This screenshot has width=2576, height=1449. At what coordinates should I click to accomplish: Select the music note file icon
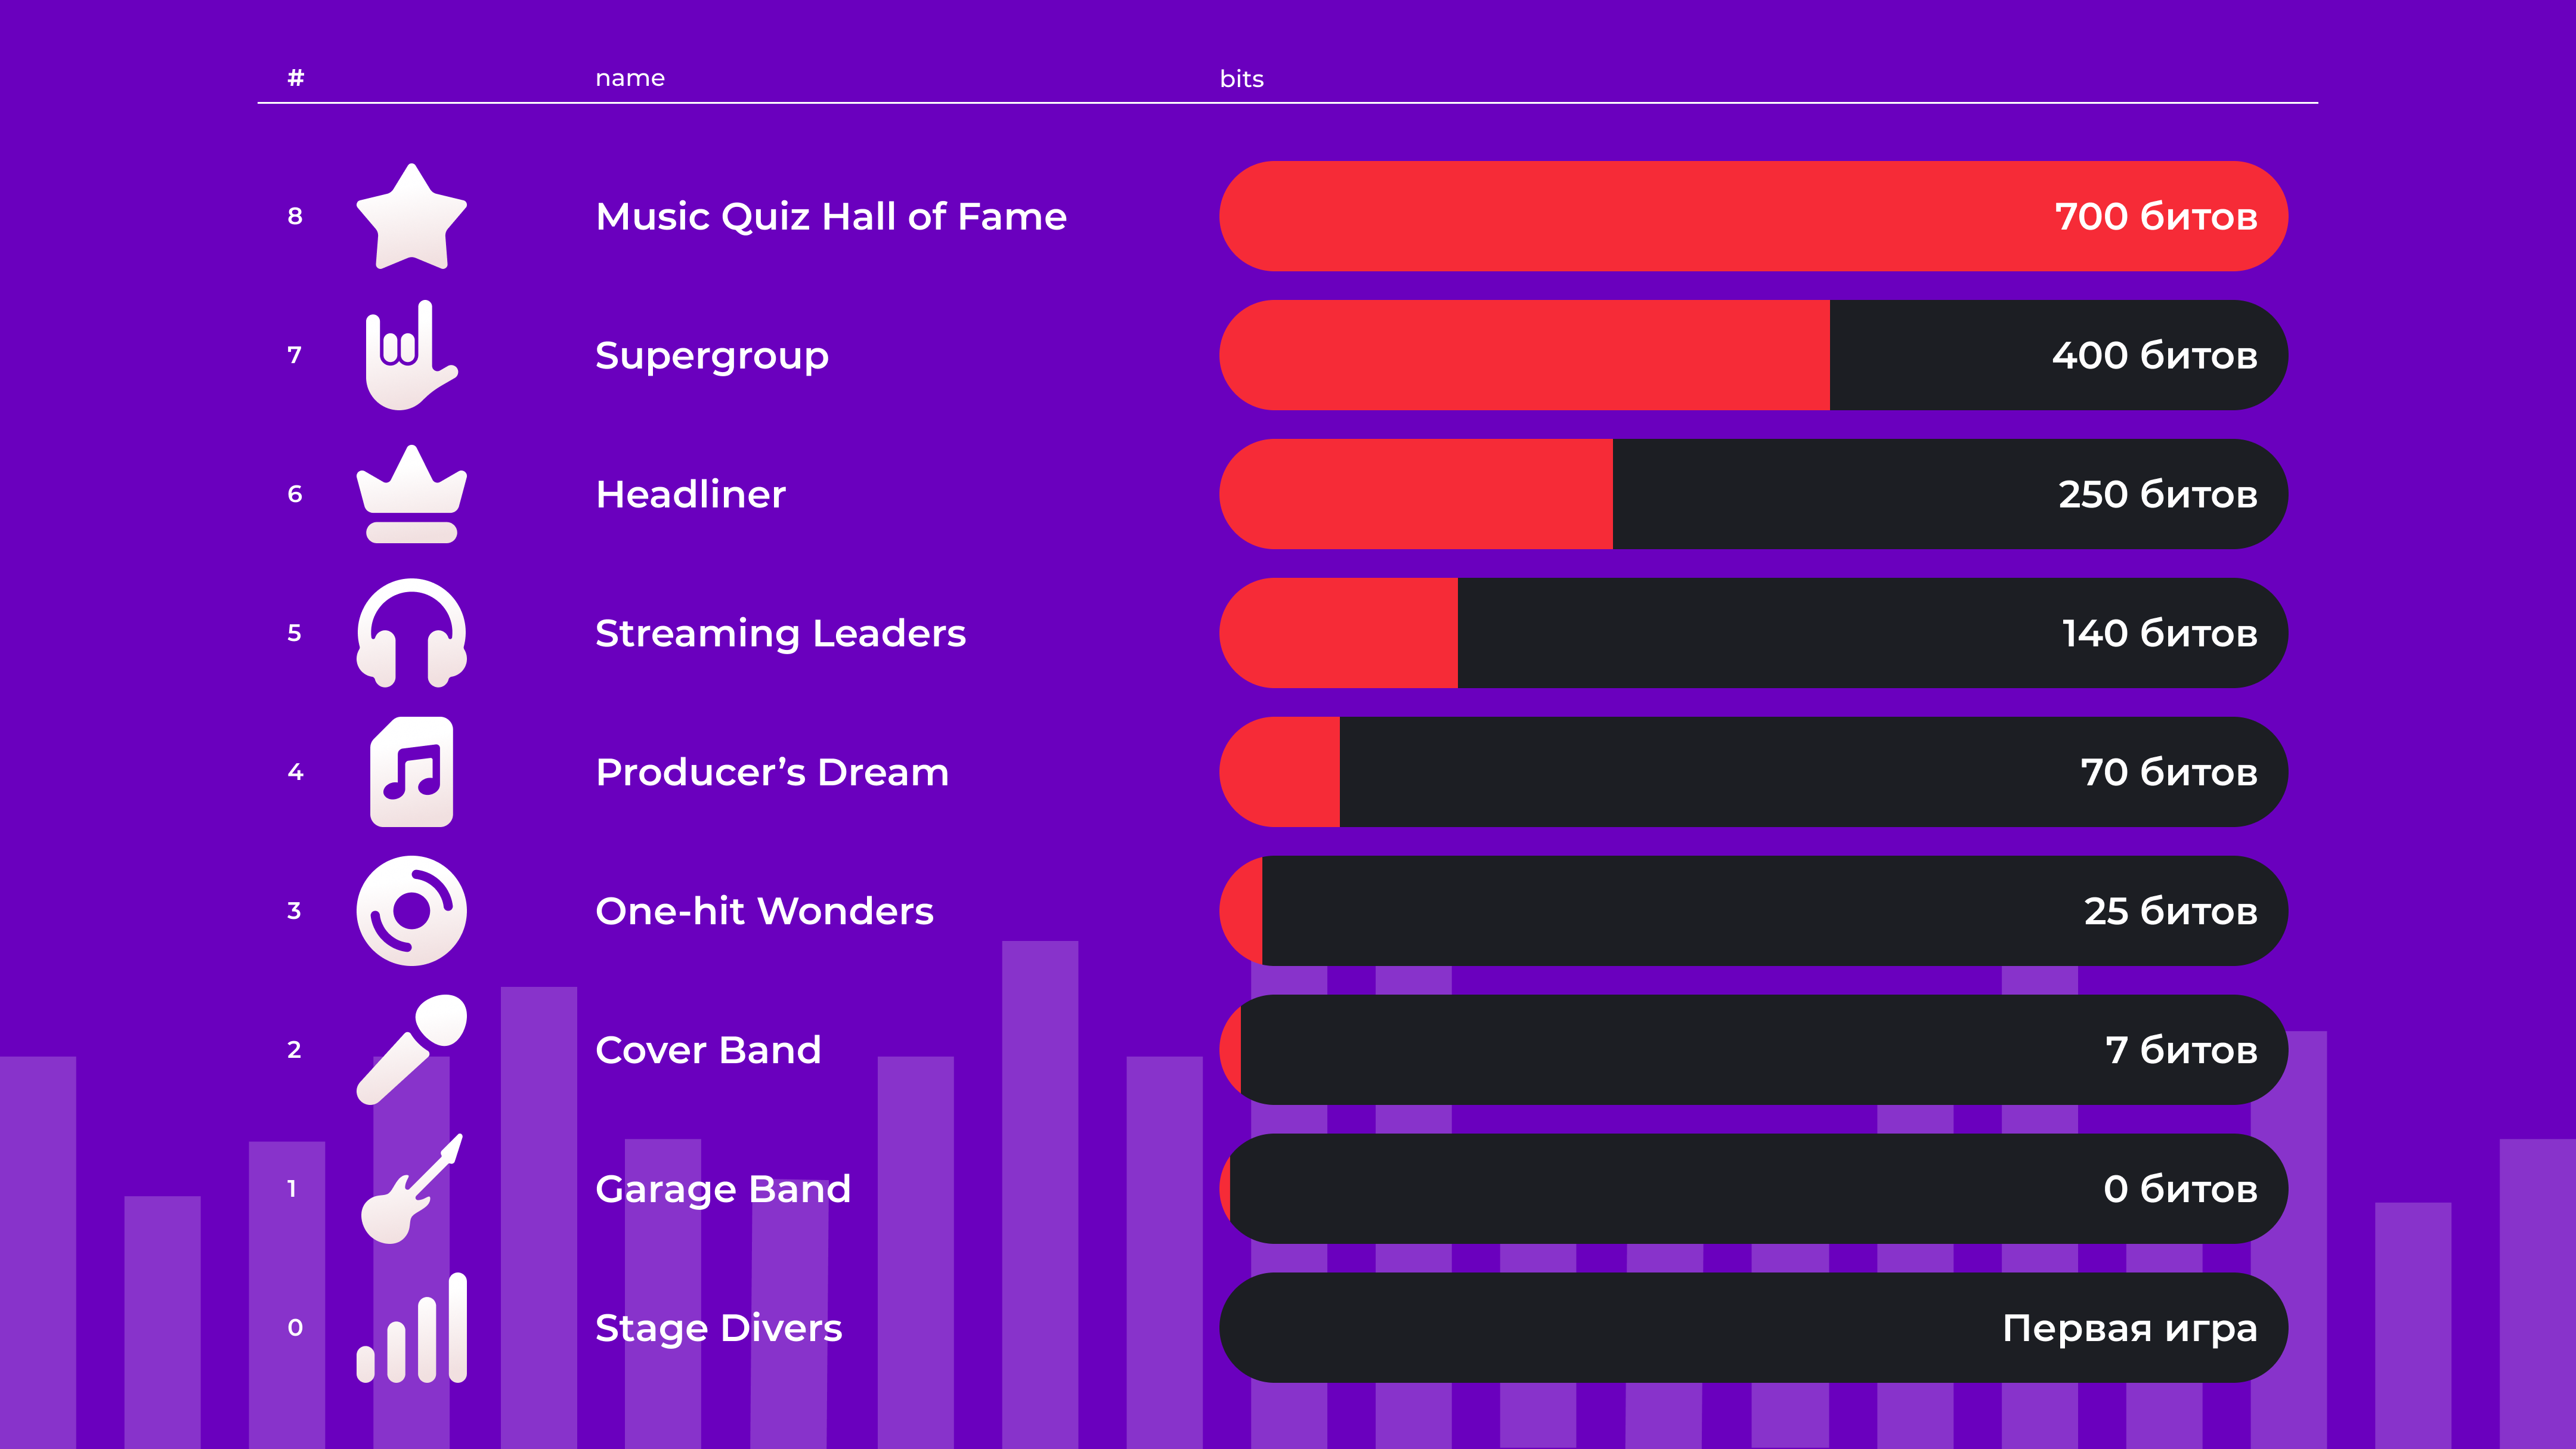pos(411,772)
